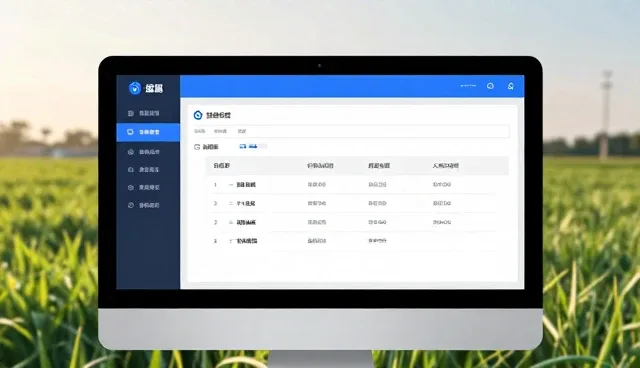Click inside the long filter bar under page title

pos(351,131)
